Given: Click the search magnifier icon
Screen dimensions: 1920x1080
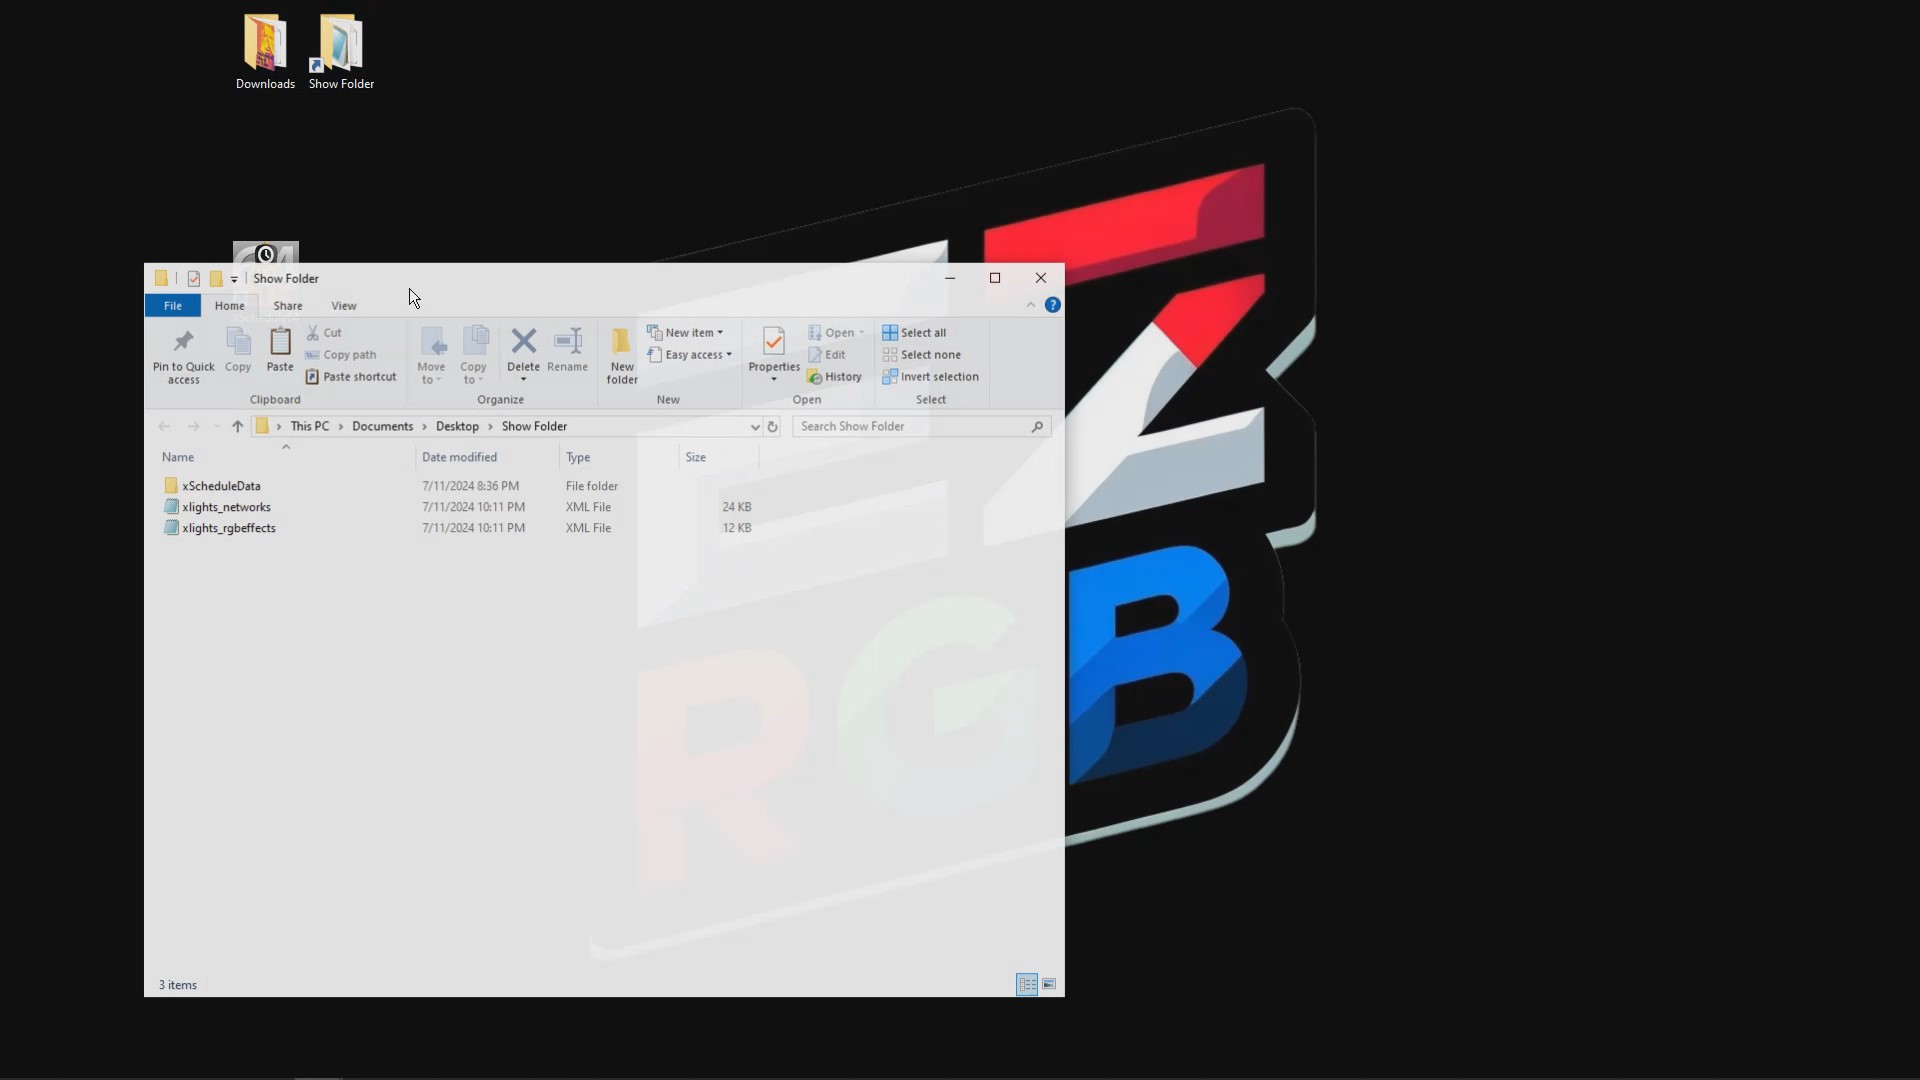Looking at the screenshot, I should 1037,427.
